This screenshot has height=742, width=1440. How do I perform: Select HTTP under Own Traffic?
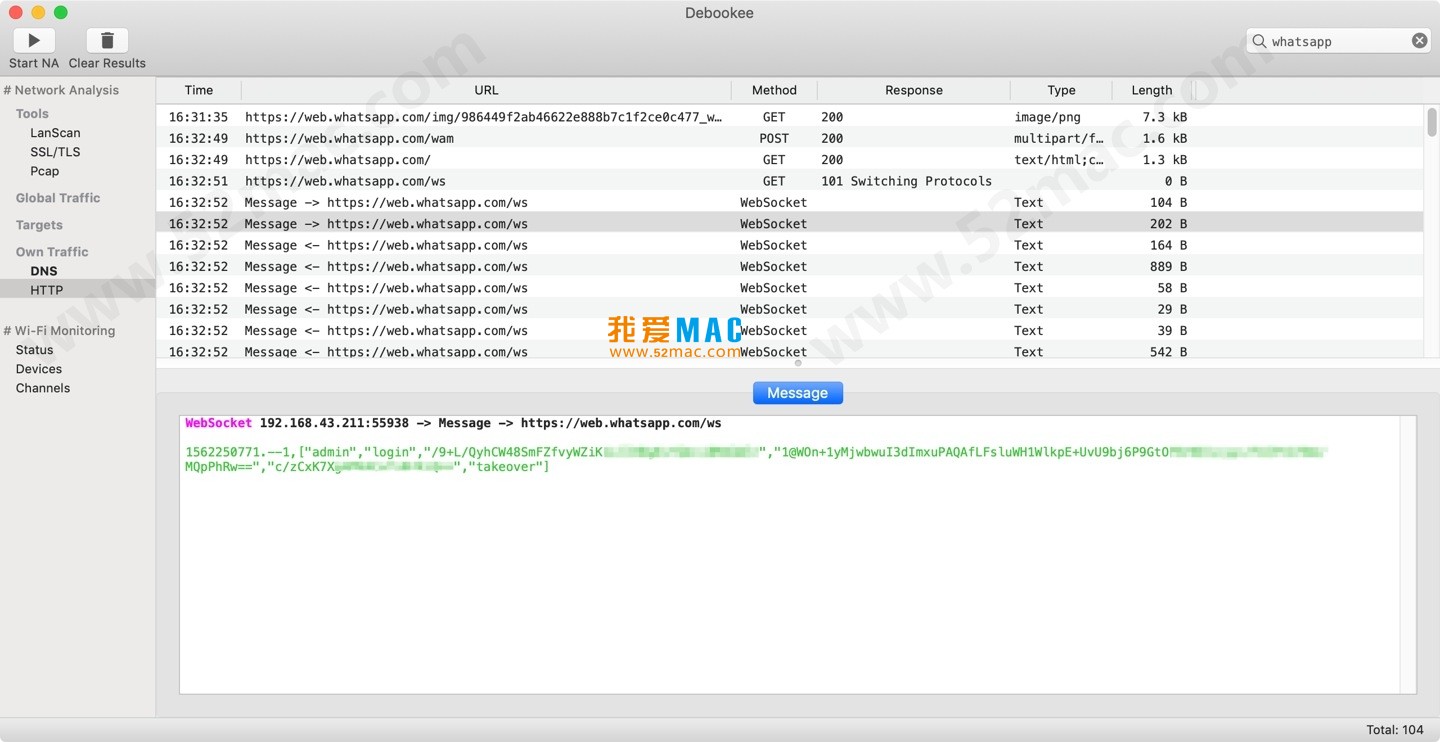[46, 290]
